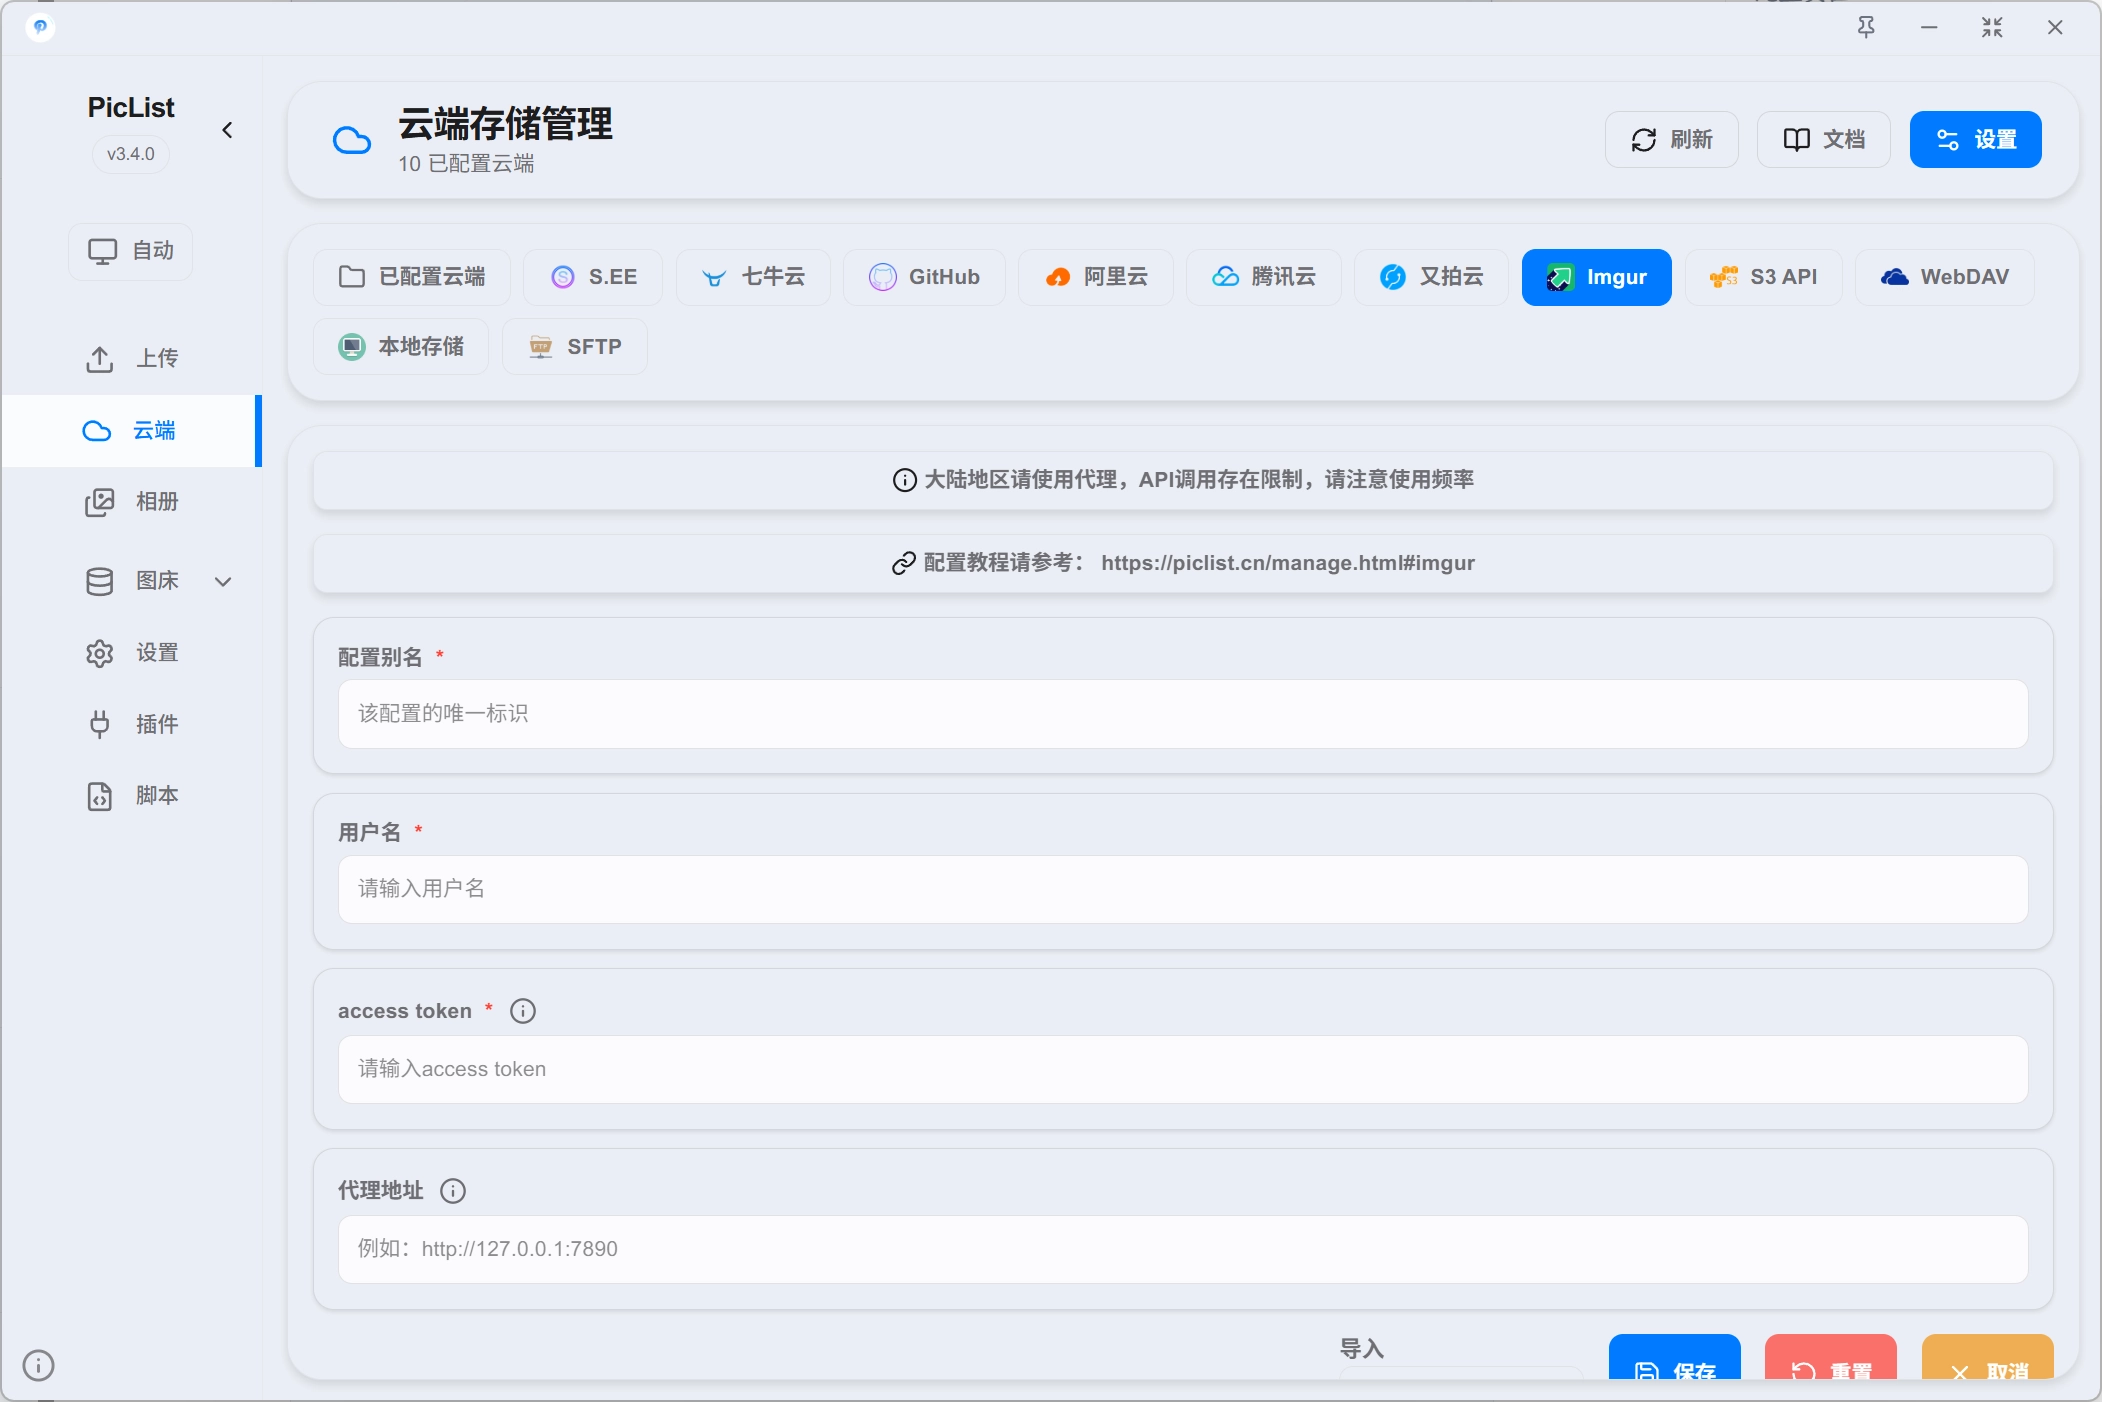Select the S3 API storage tab

(1763, 277)
